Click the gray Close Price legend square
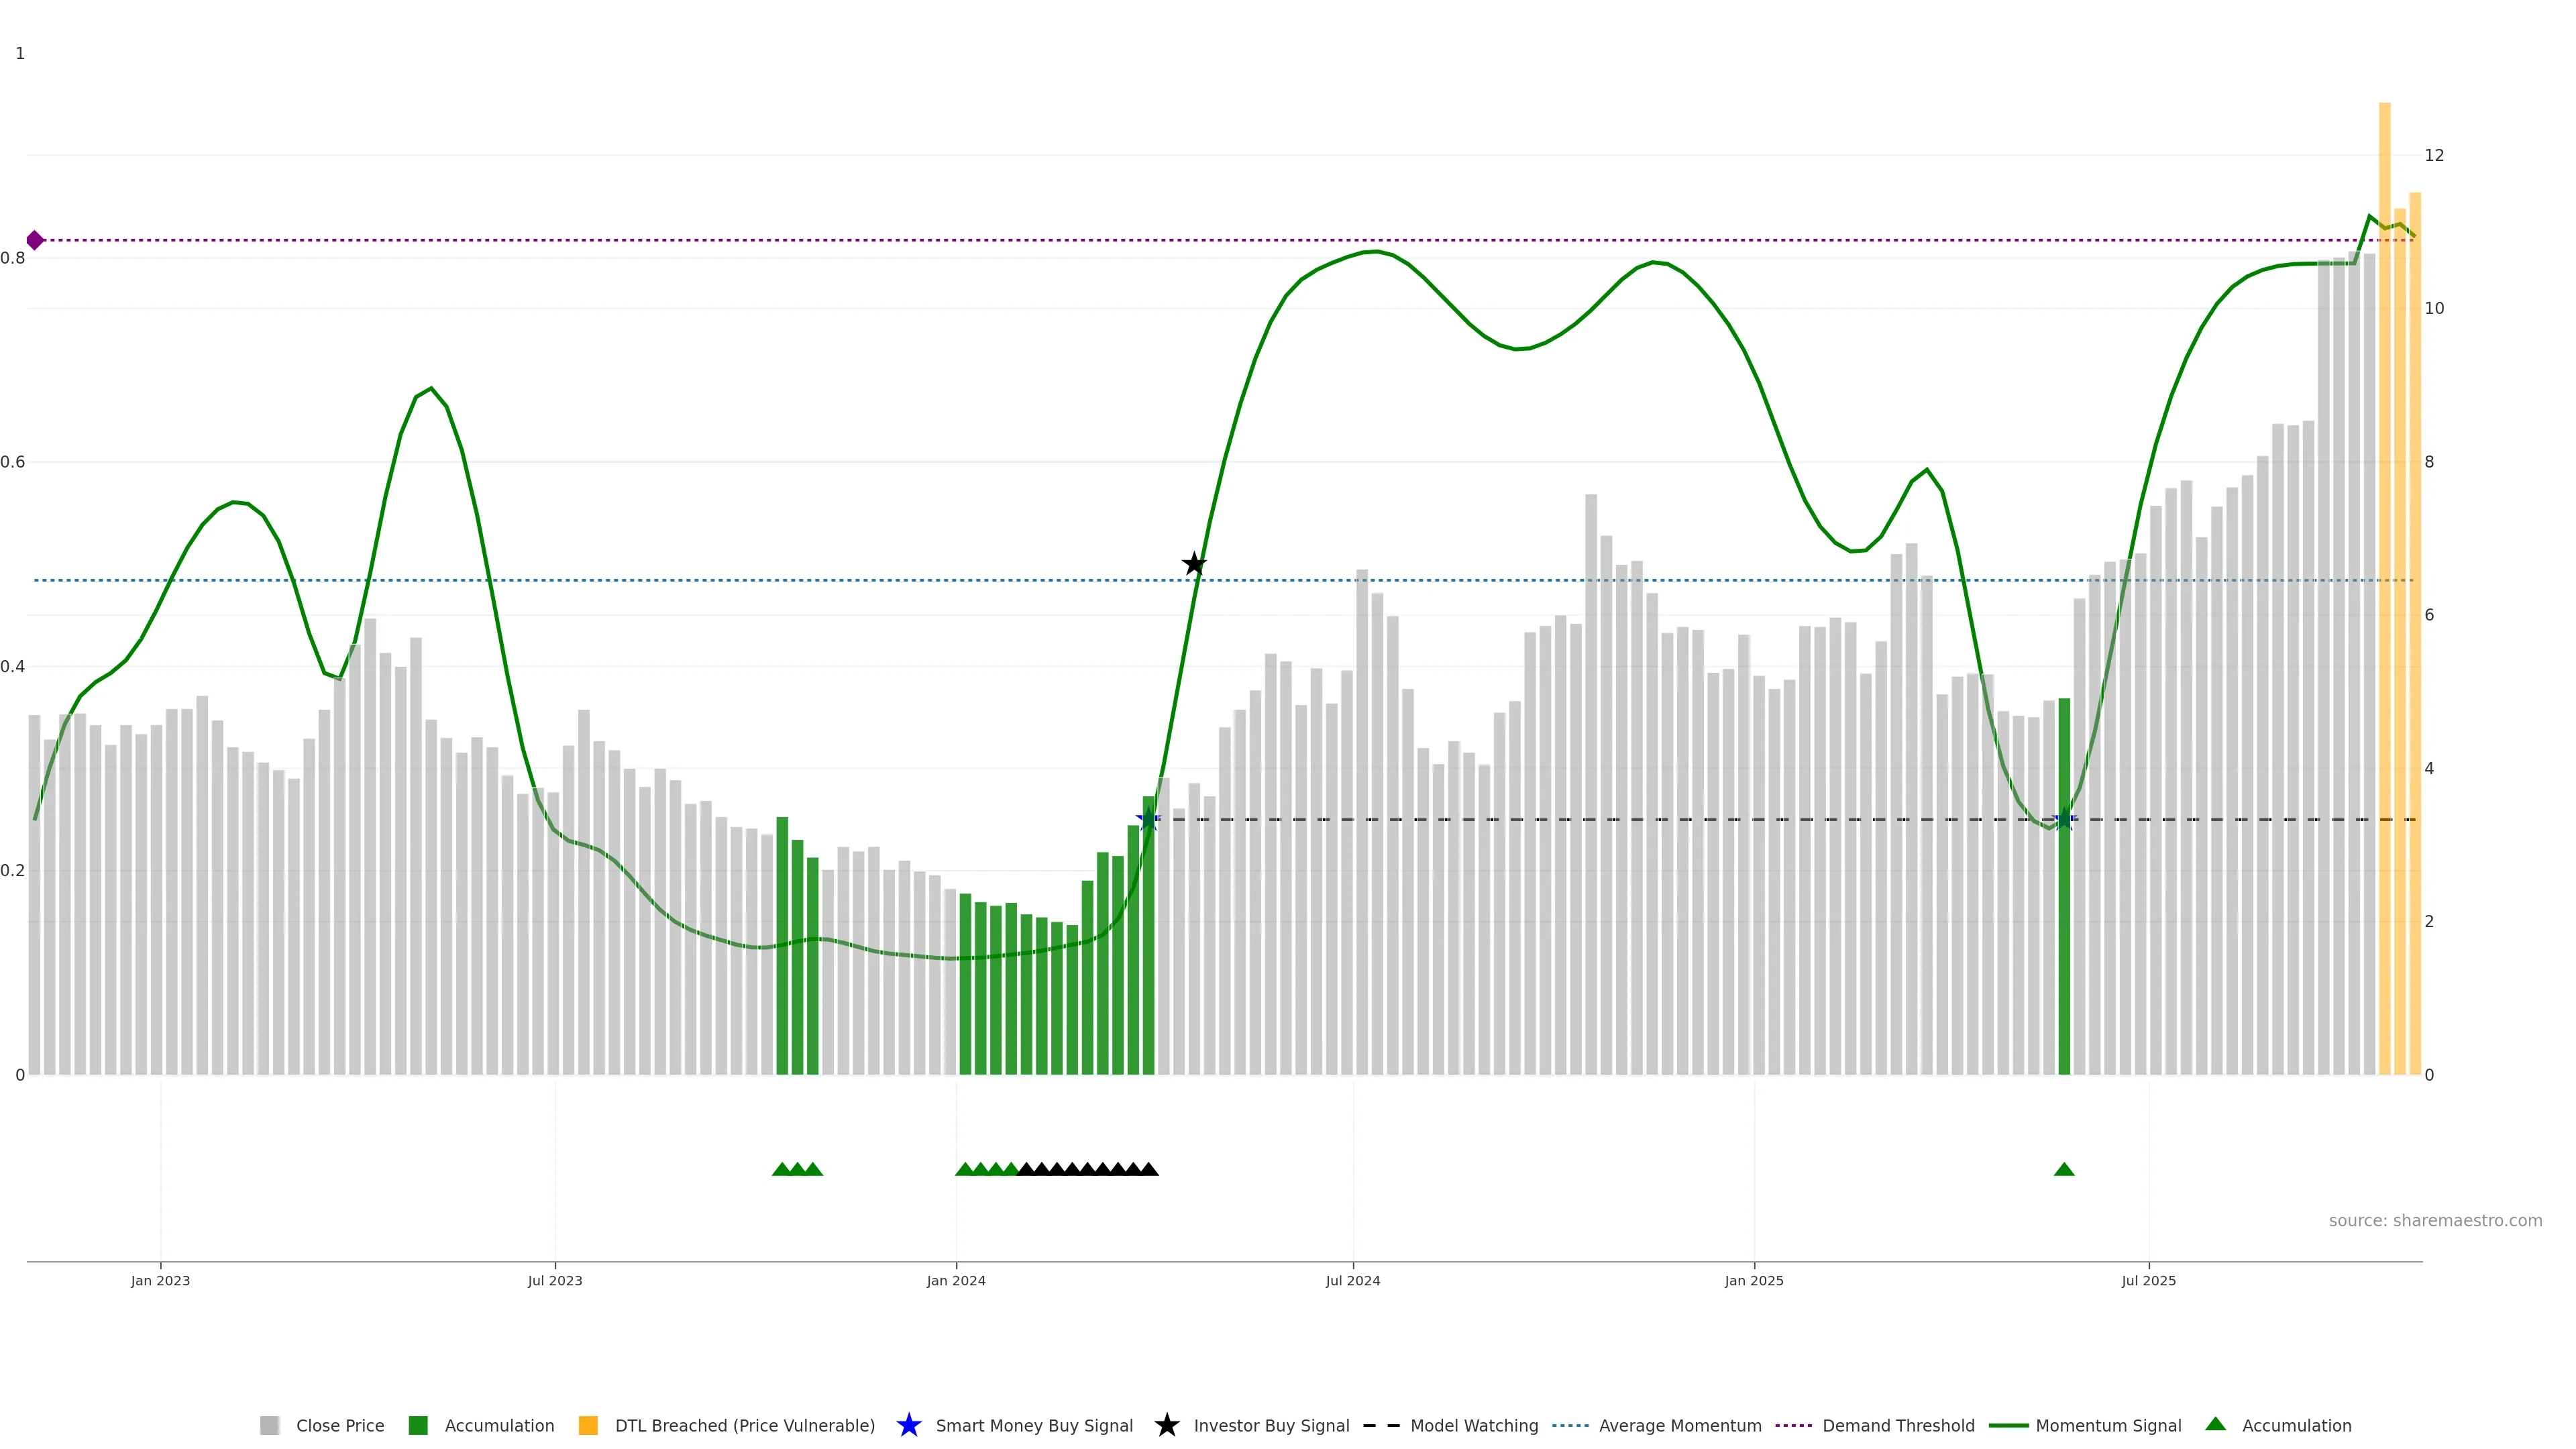The image size is (2576, 1449). coord(269,1425)
